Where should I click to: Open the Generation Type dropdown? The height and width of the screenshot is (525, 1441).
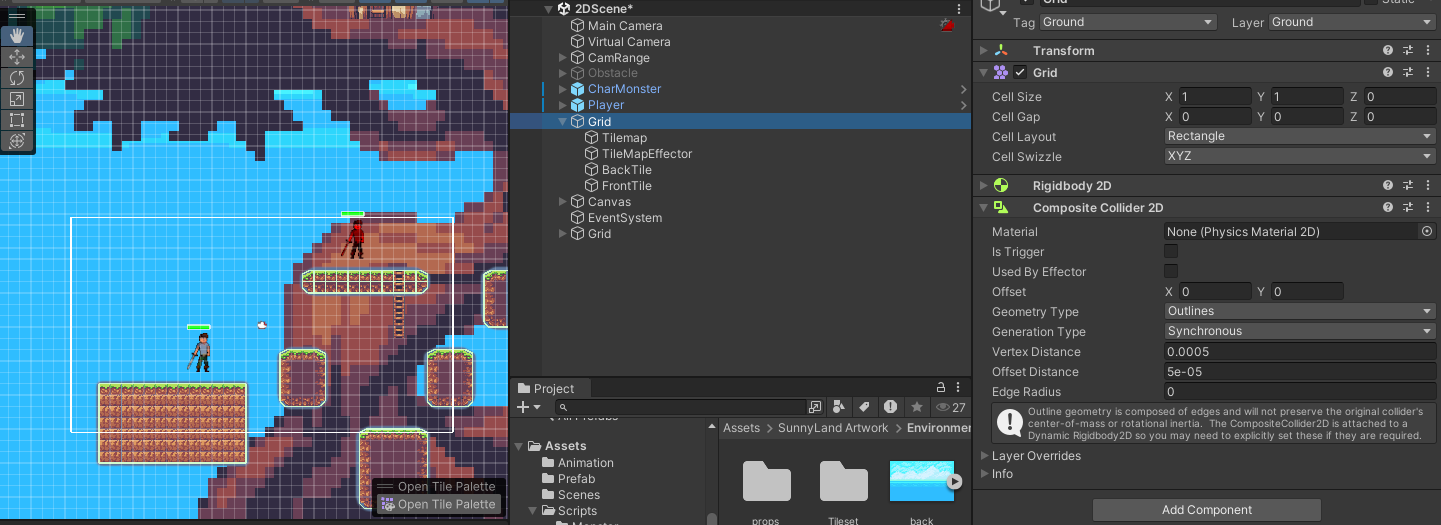pos(1300,331)
